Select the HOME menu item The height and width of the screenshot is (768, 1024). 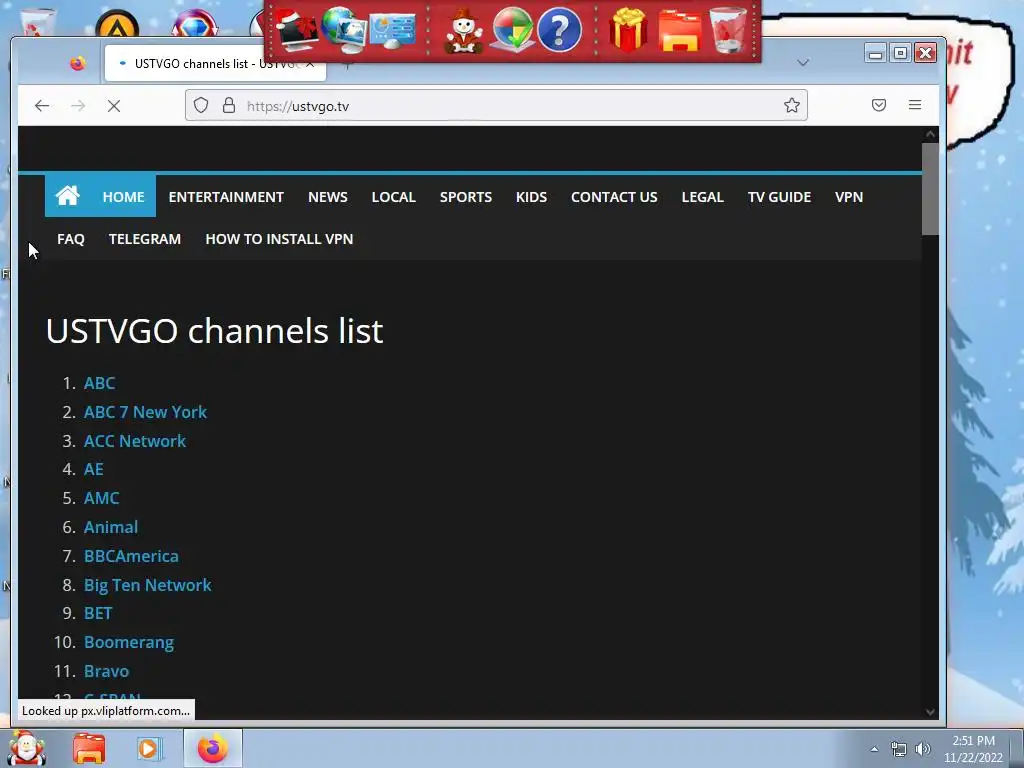click(123, 197)
